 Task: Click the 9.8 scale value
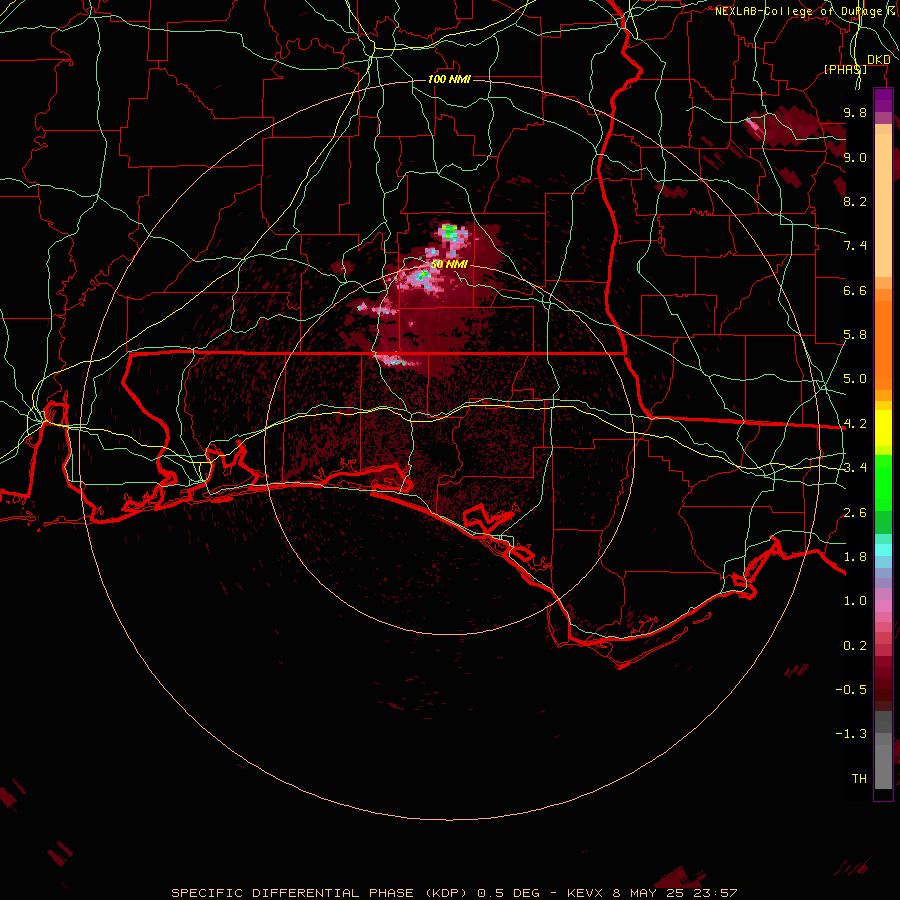point(855,112)
